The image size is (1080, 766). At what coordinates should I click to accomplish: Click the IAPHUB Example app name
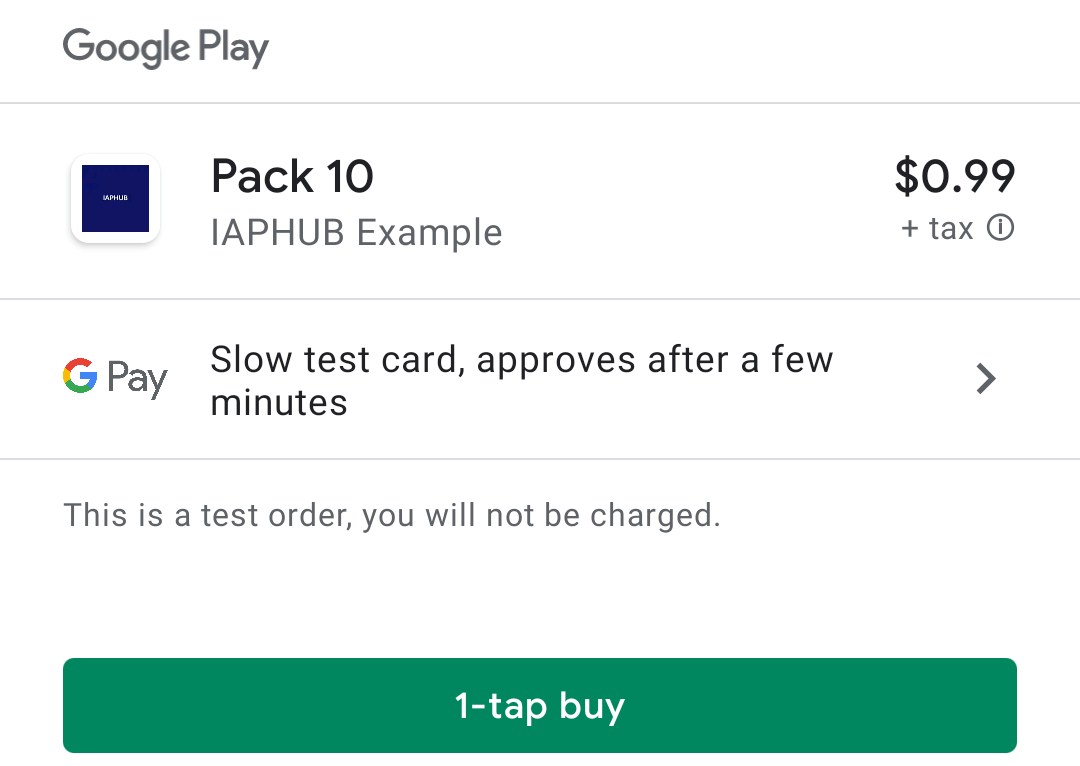[x=356, y=233]
